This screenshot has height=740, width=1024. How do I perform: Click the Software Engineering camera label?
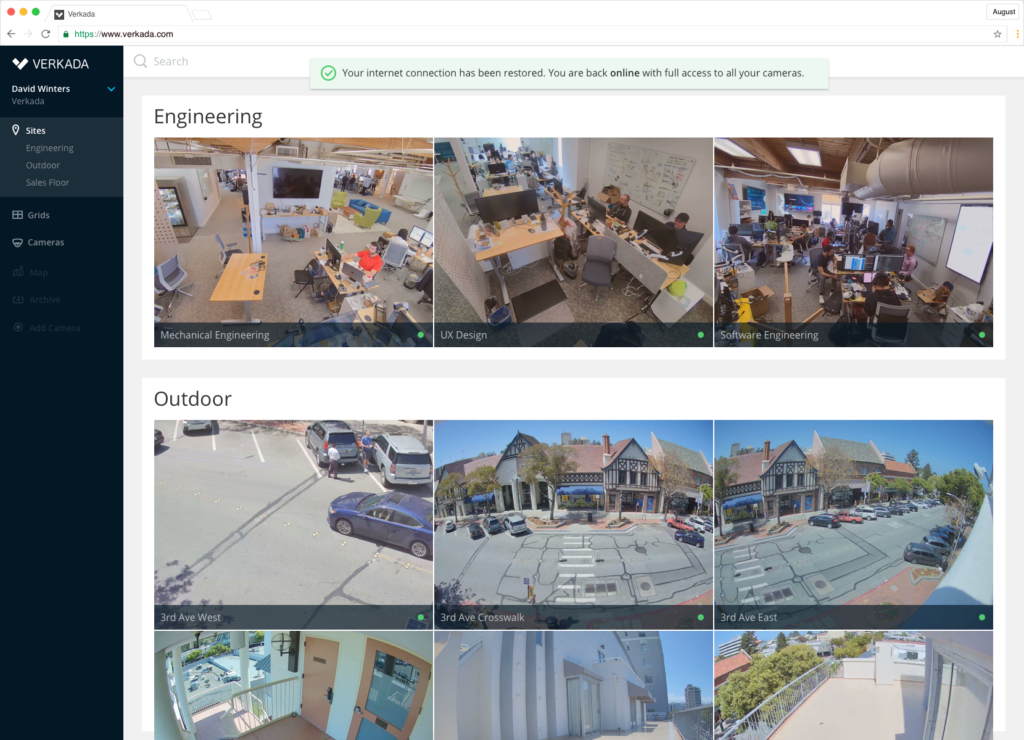point(769,335)
